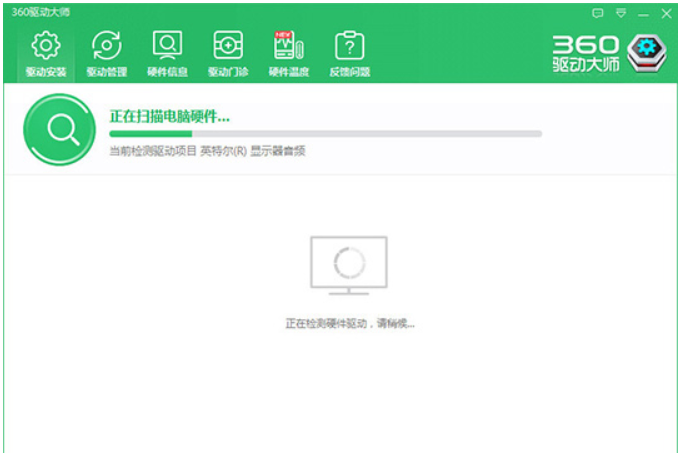The image size is (683, 455).
Task: Click the 360 驱动大师 logo text
Action: coord(586,55)
